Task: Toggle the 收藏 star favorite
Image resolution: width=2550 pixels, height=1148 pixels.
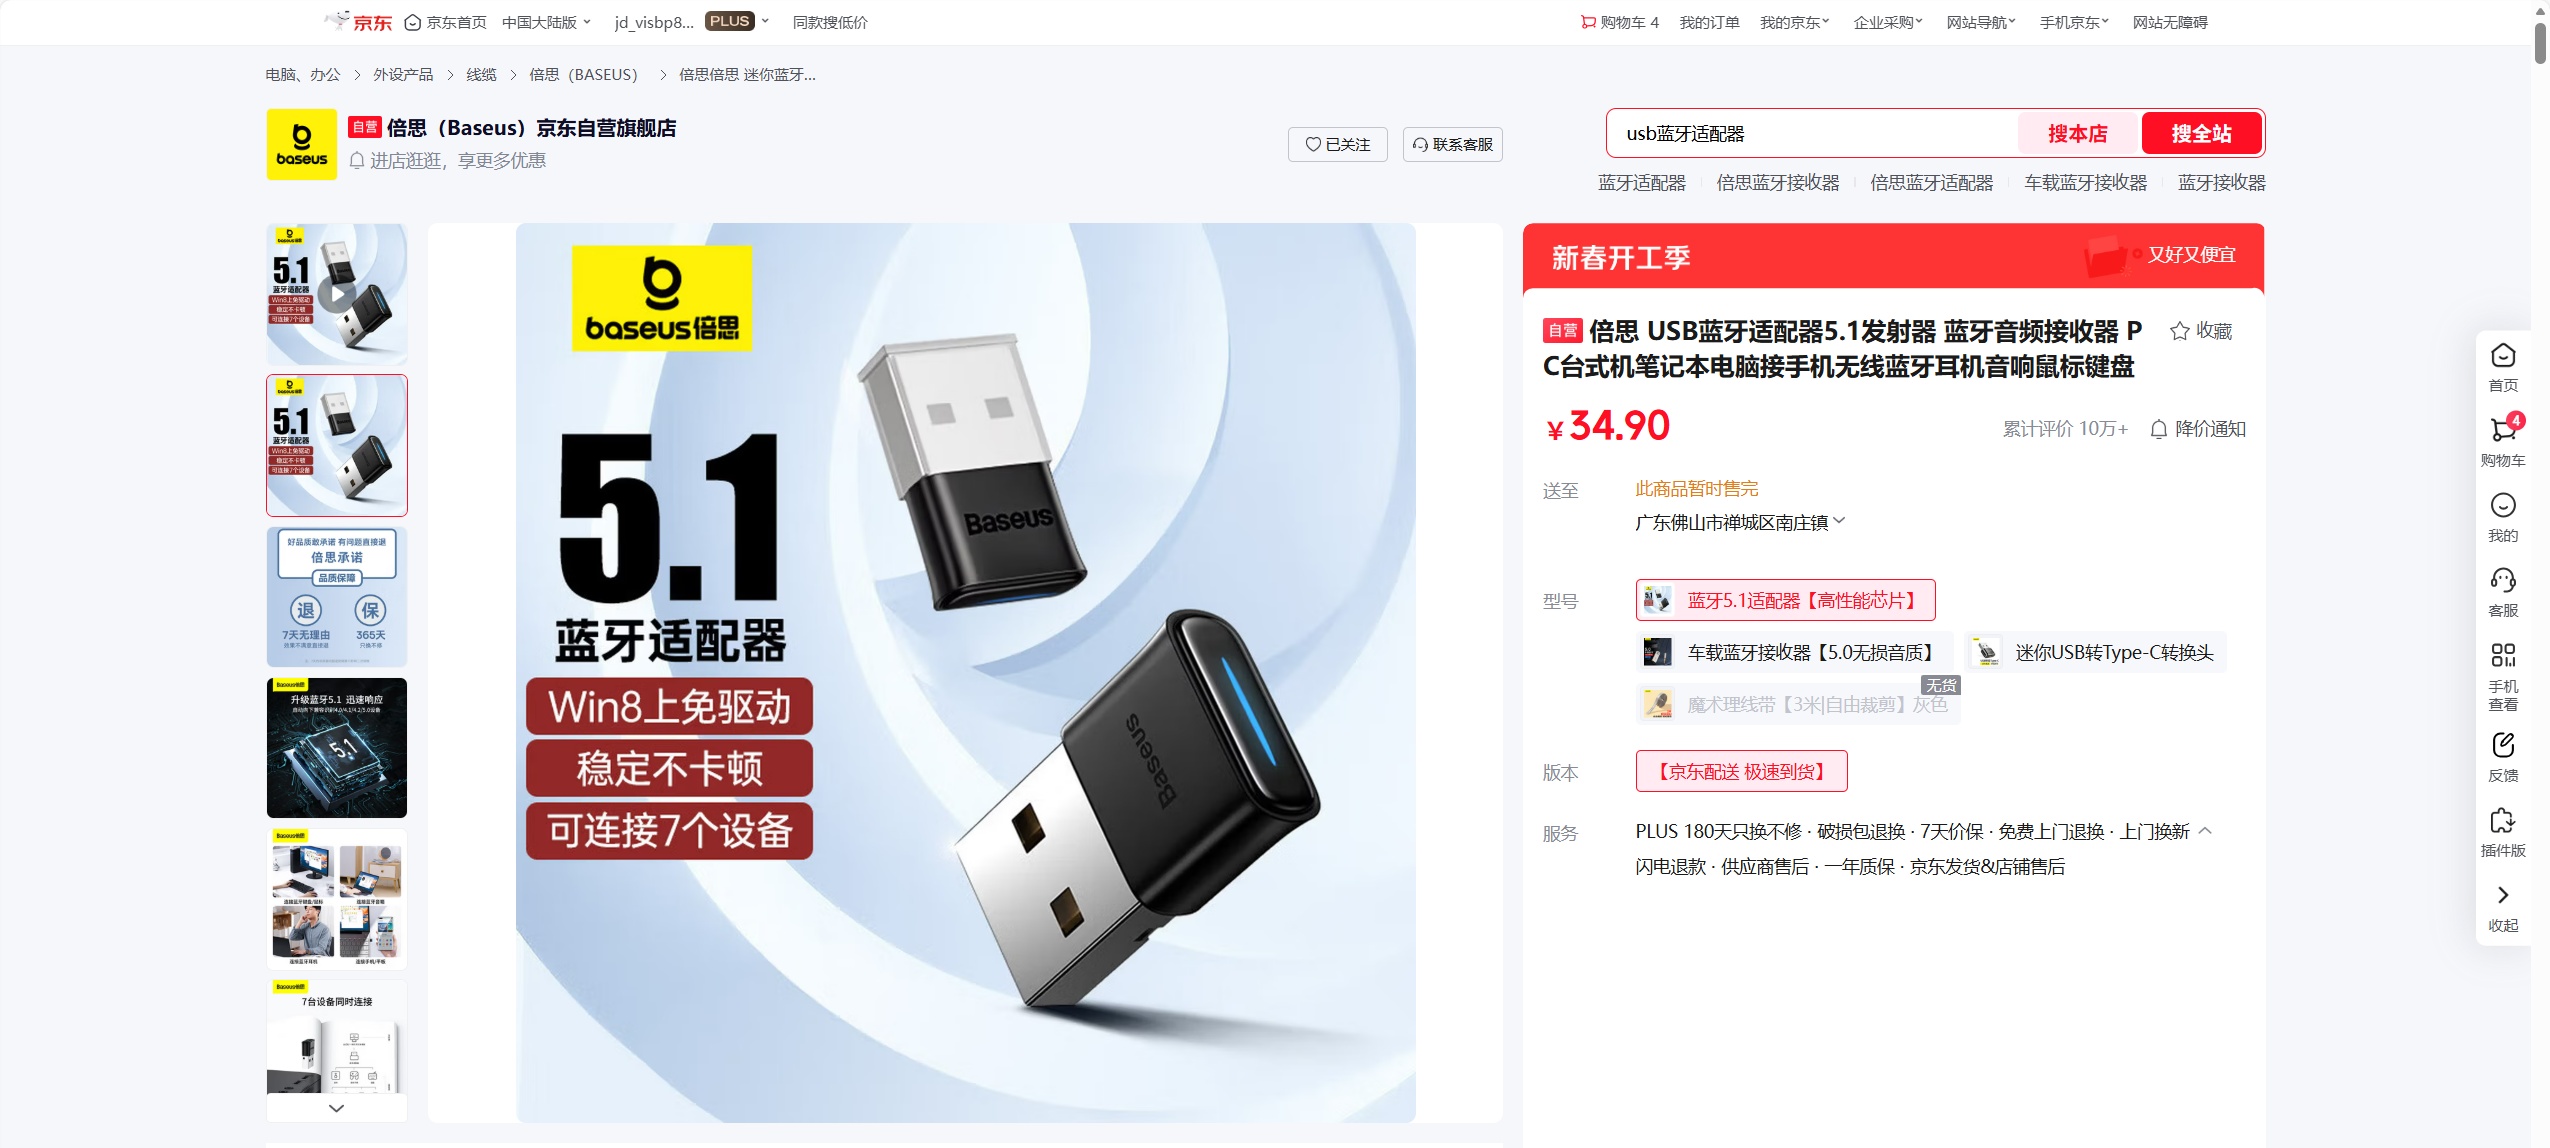Action: pyautogui.click(x=2179, y=331)
